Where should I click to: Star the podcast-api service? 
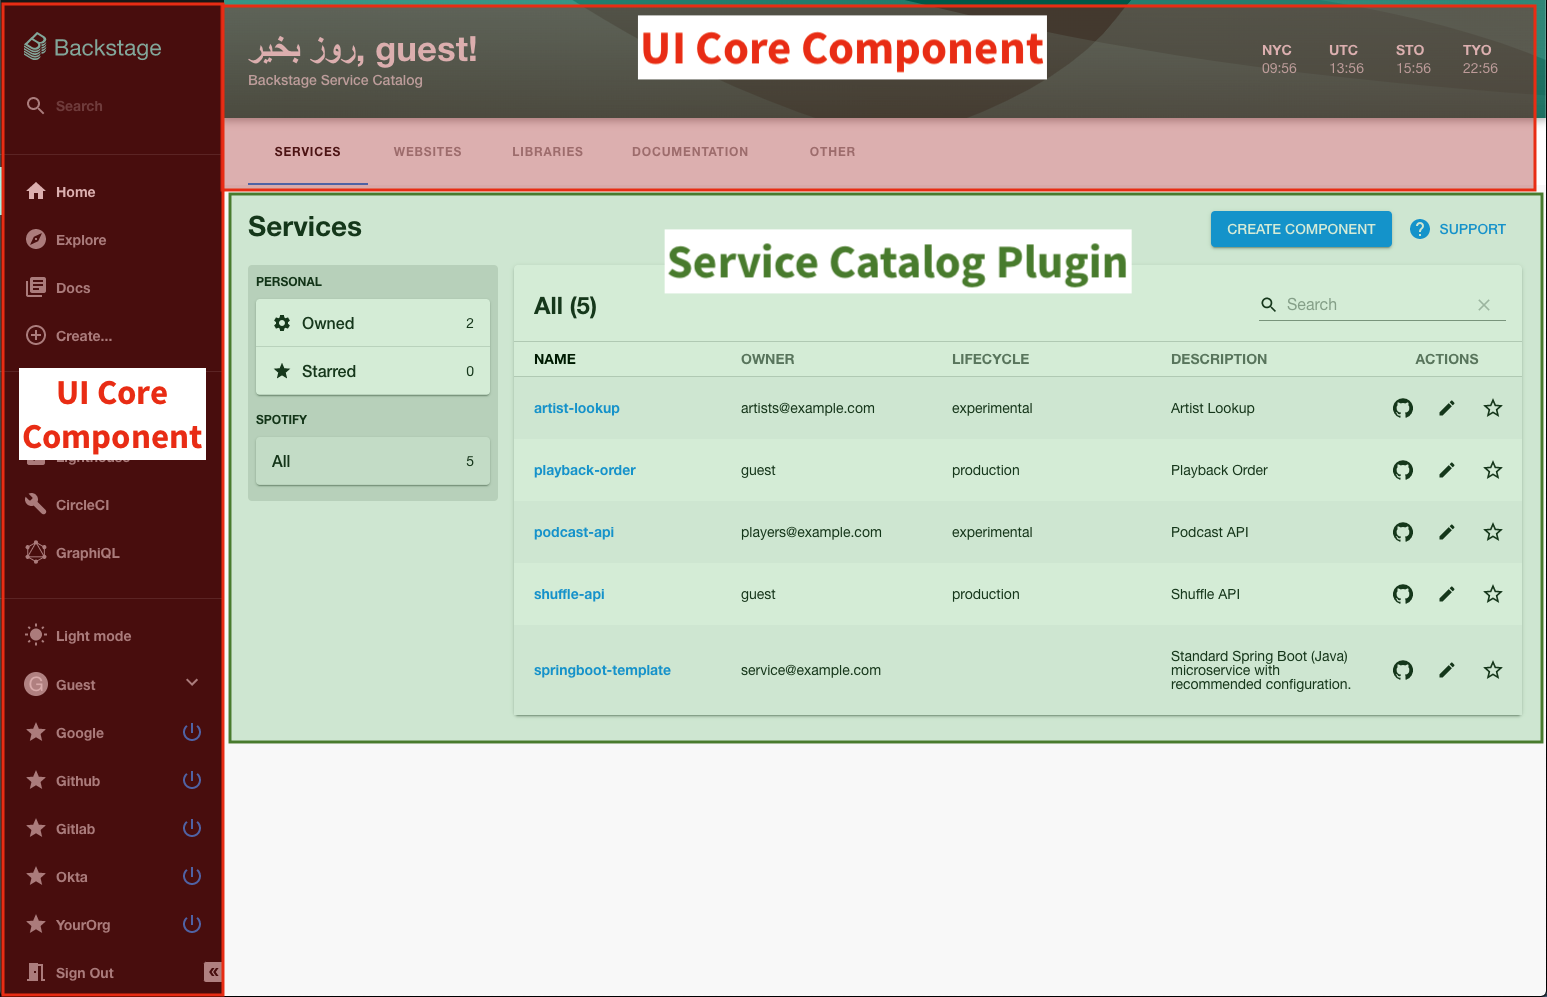[x=1492, y=532]
